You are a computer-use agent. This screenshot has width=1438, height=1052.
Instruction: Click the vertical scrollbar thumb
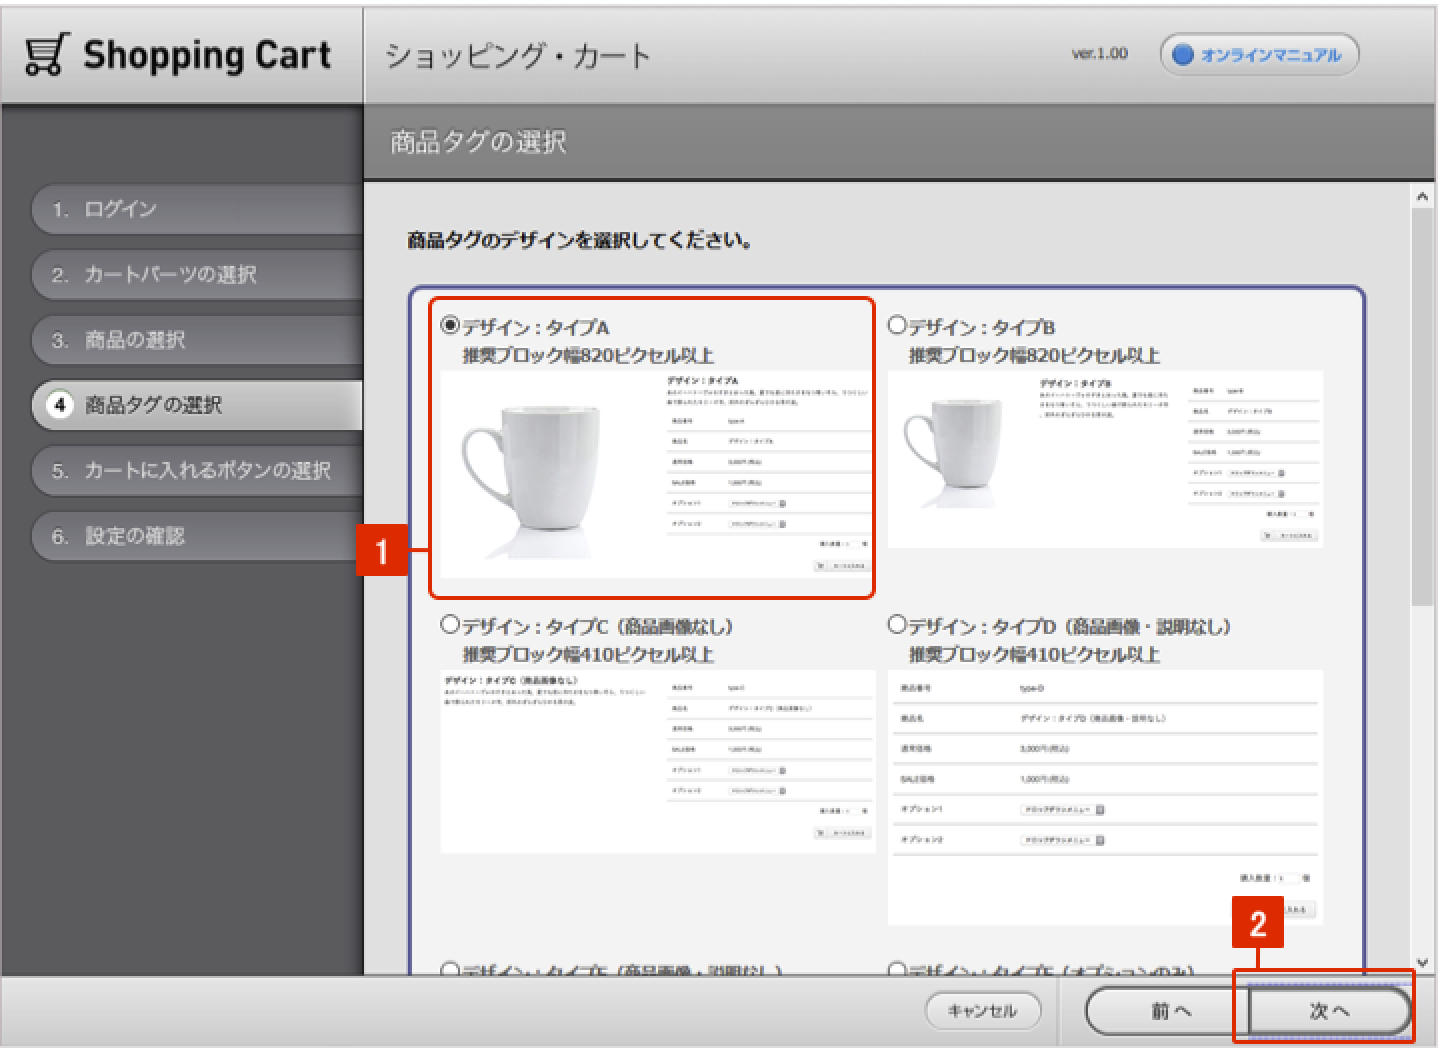pos(1422,406)
